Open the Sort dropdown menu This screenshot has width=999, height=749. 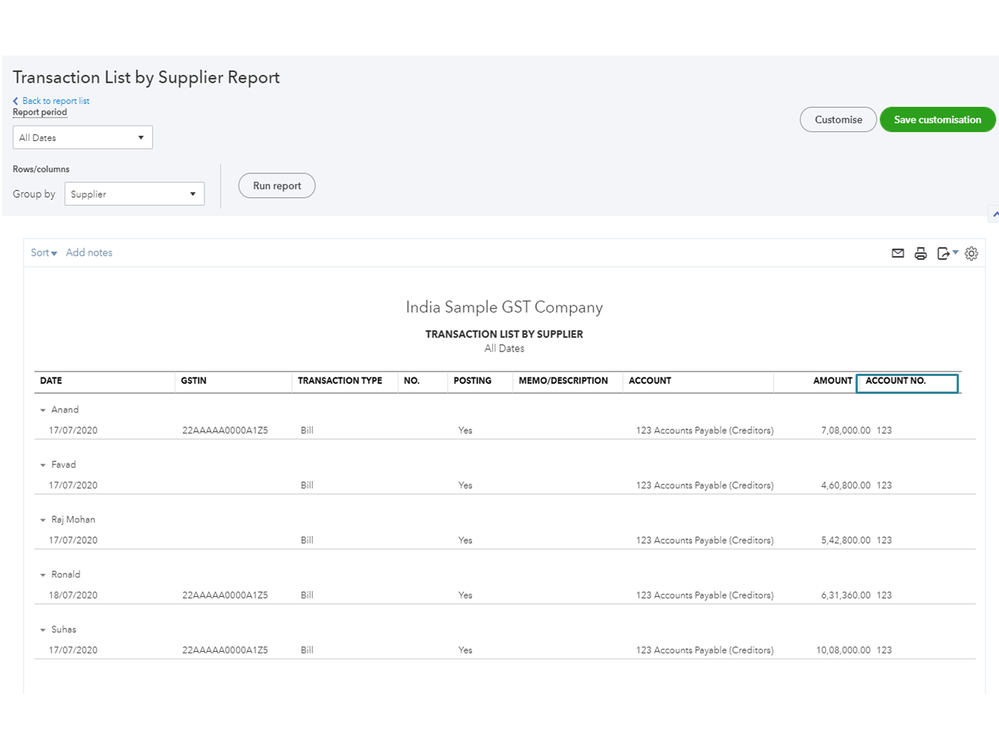pyautogui.click(x=44, y=253)
